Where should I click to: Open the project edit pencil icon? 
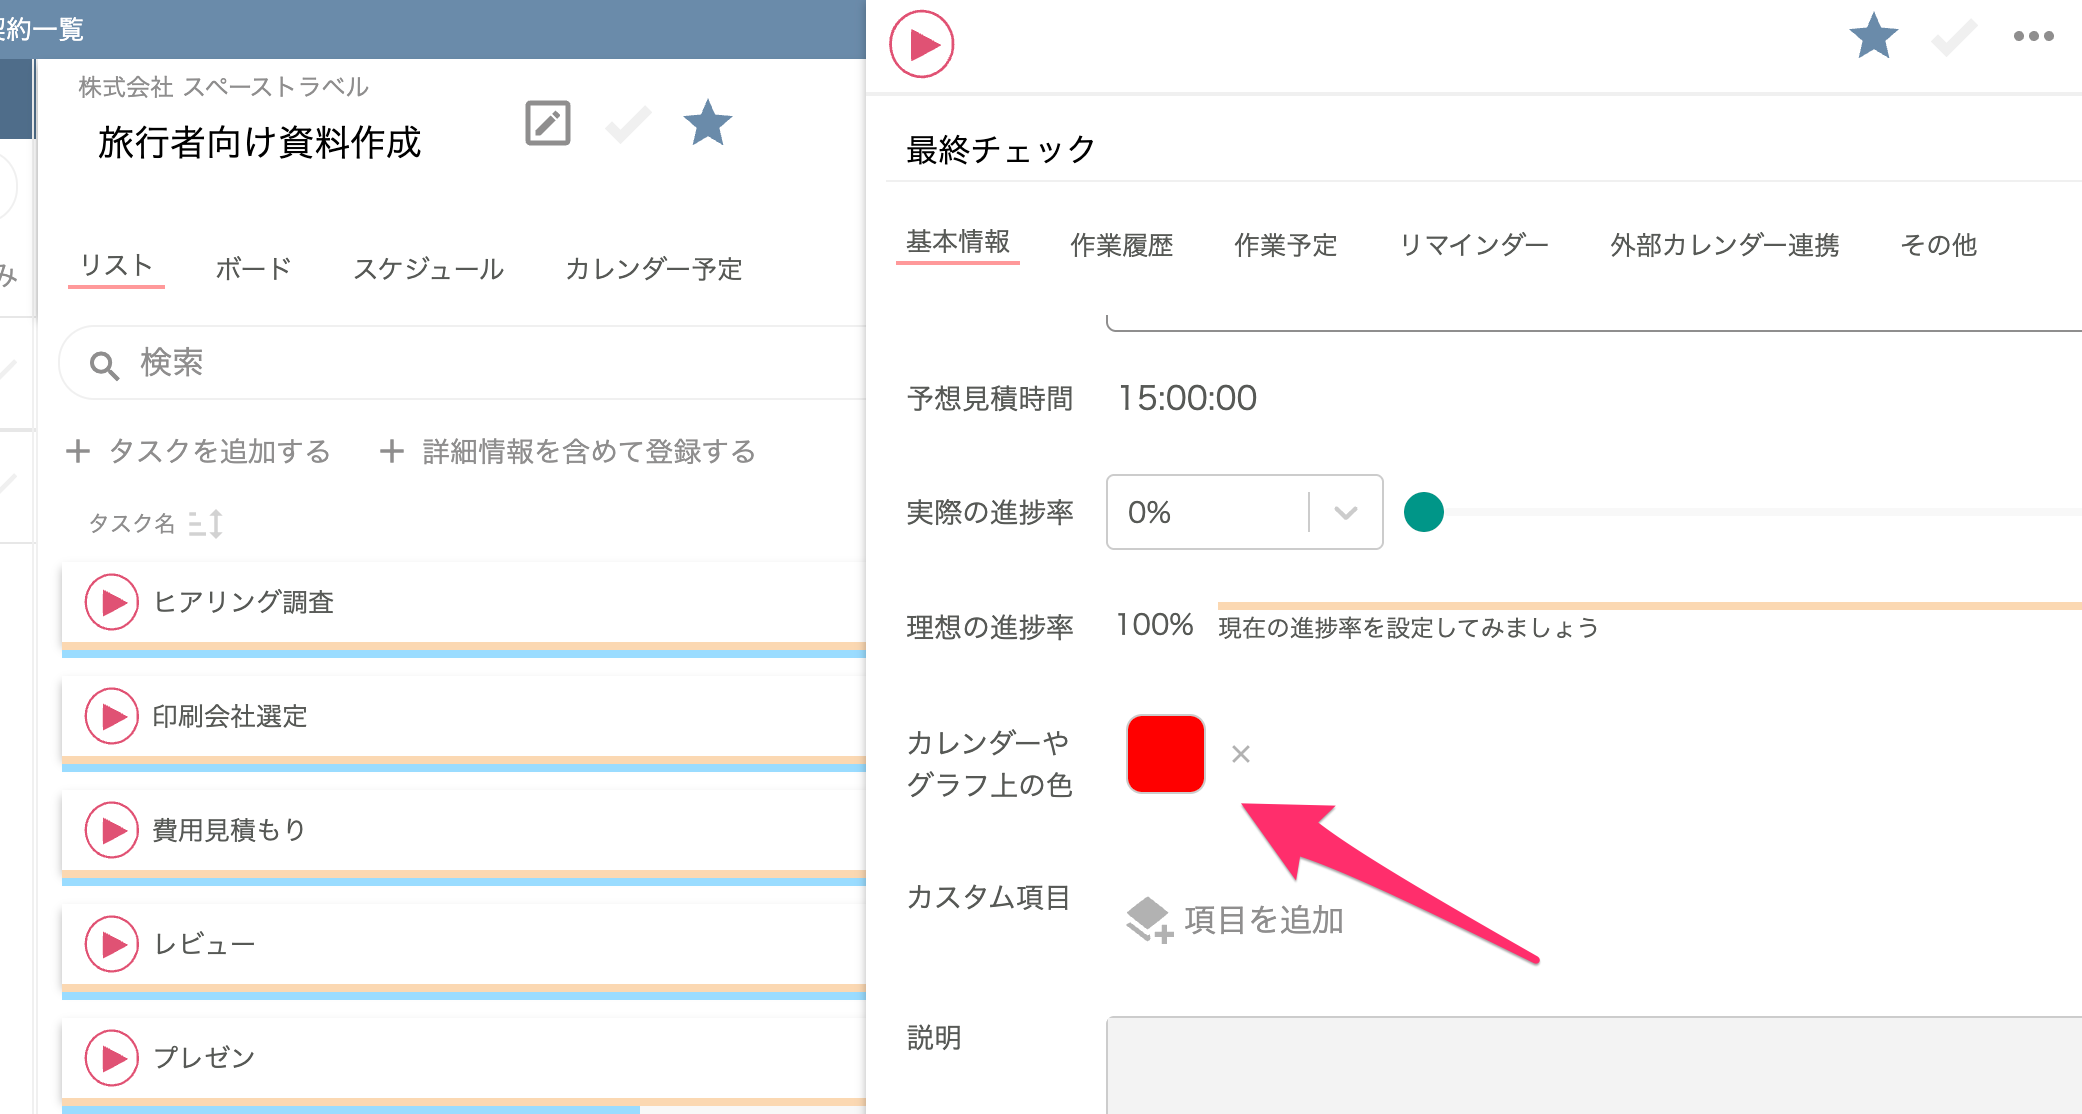pyautogui.click(x=548, y=123)
